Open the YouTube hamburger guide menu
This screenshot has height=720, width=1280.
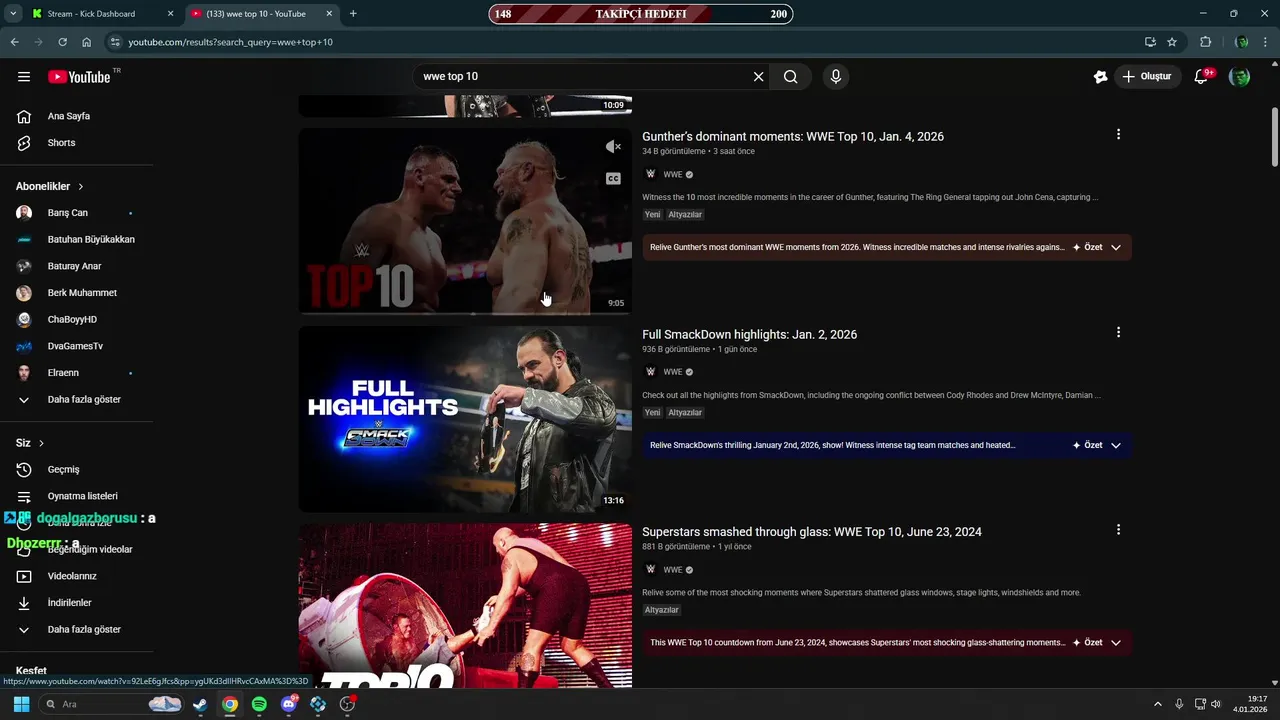(24, 77)
